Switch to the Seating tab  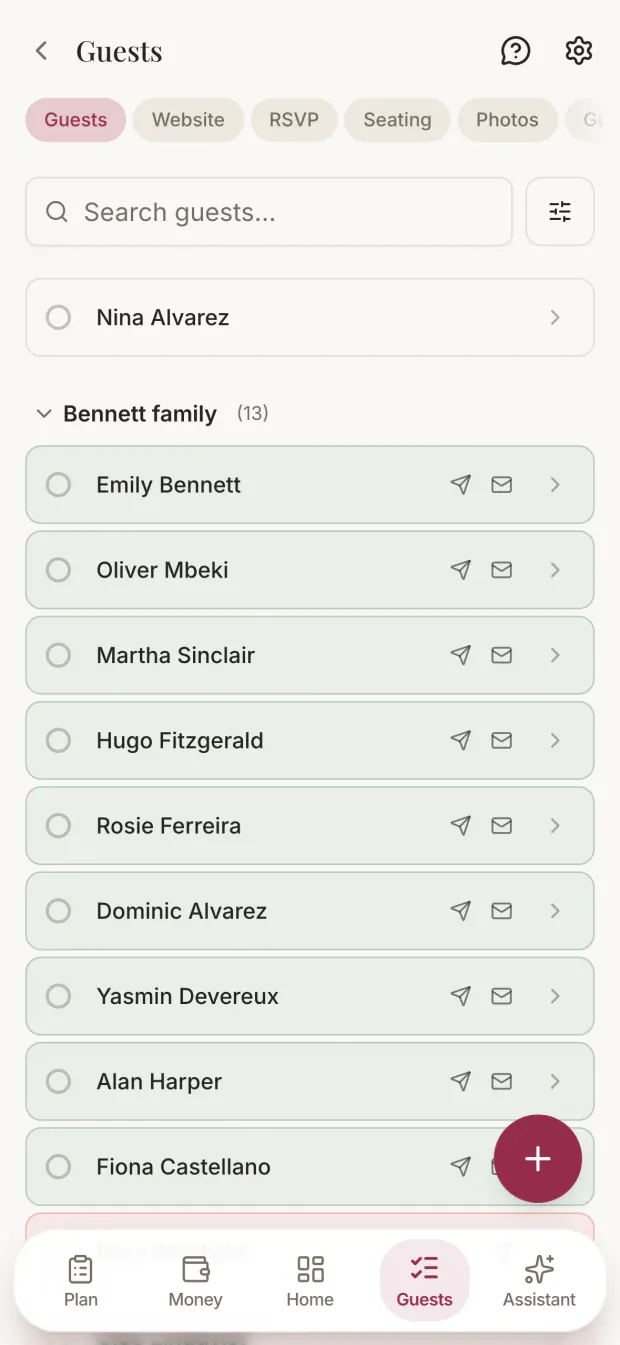(397, 120)
